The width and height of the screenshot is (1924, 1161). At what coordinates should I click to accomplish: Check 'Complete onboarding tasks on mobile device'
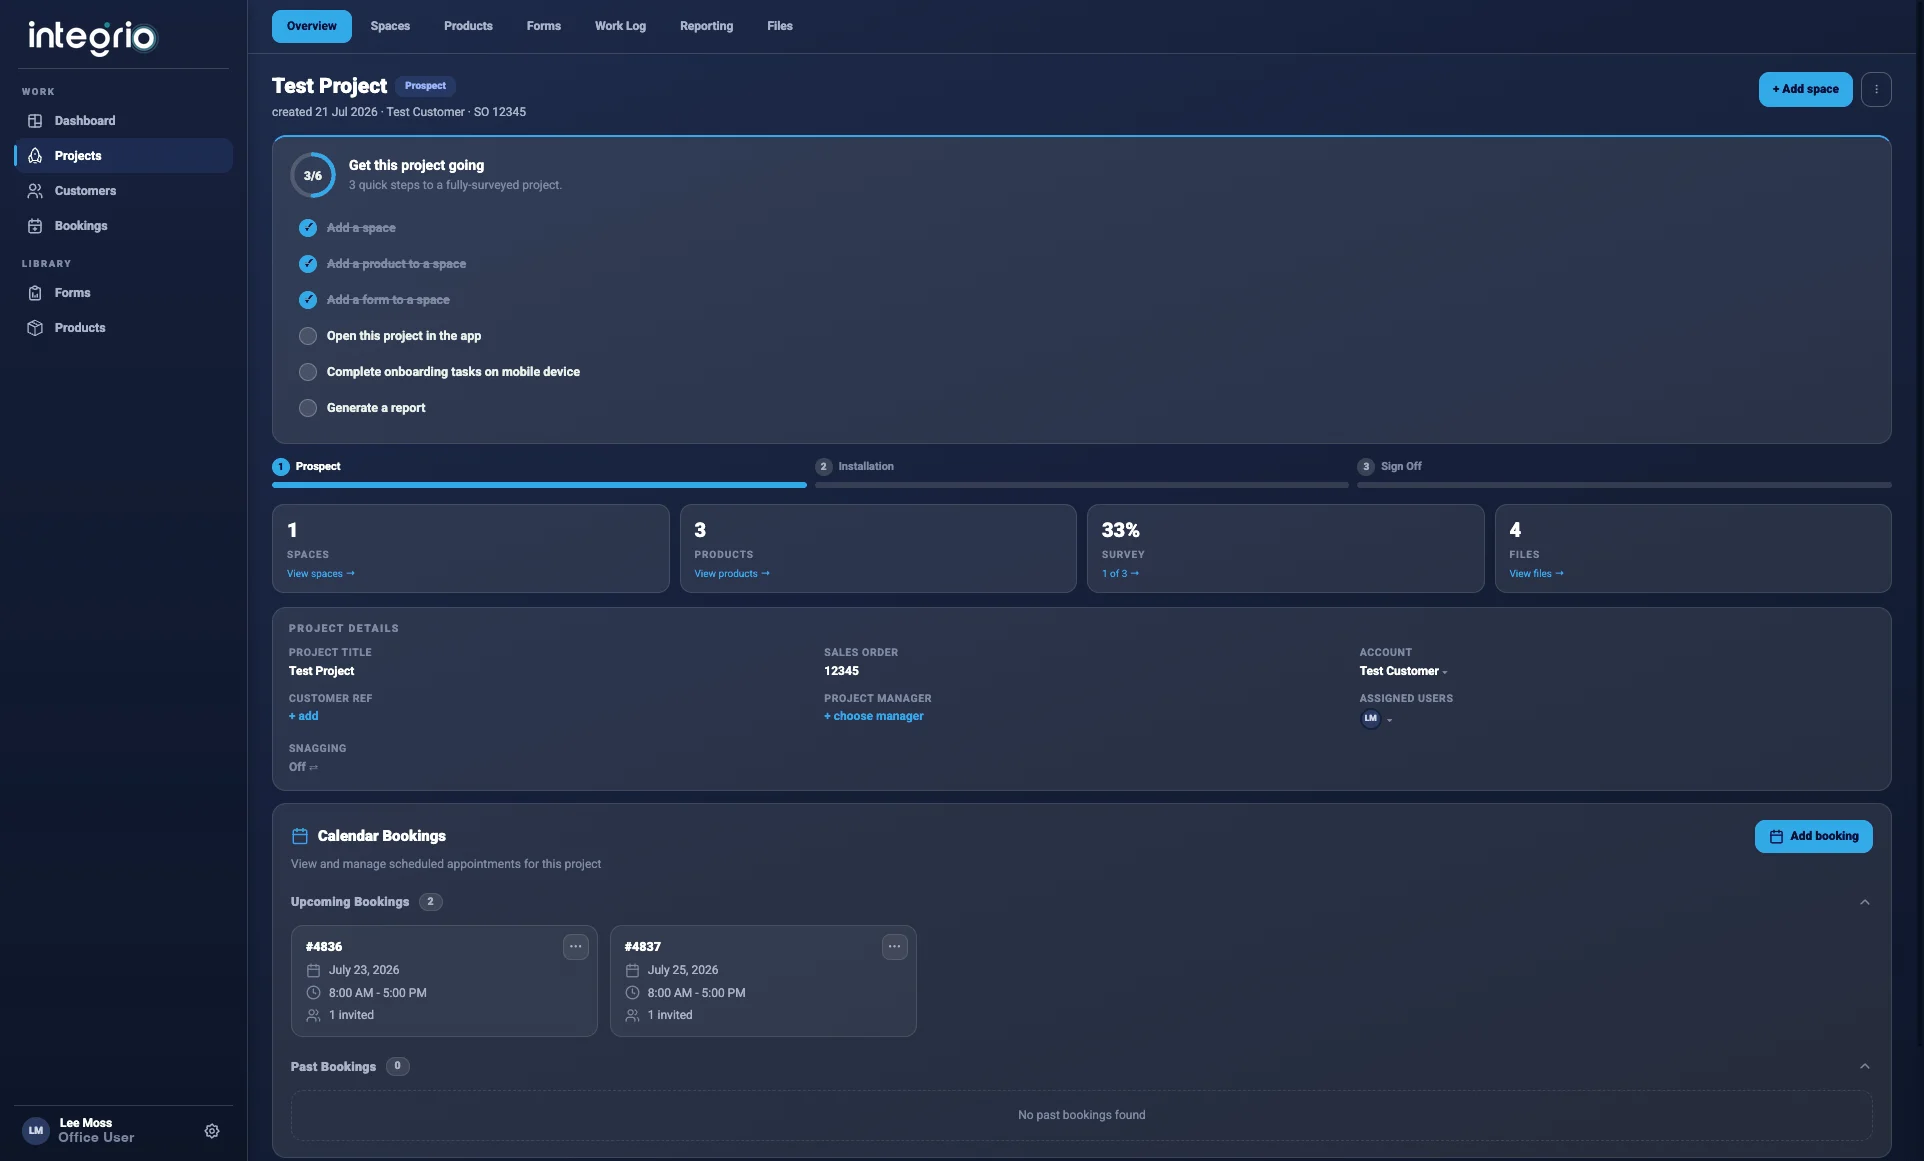point(308,372)
